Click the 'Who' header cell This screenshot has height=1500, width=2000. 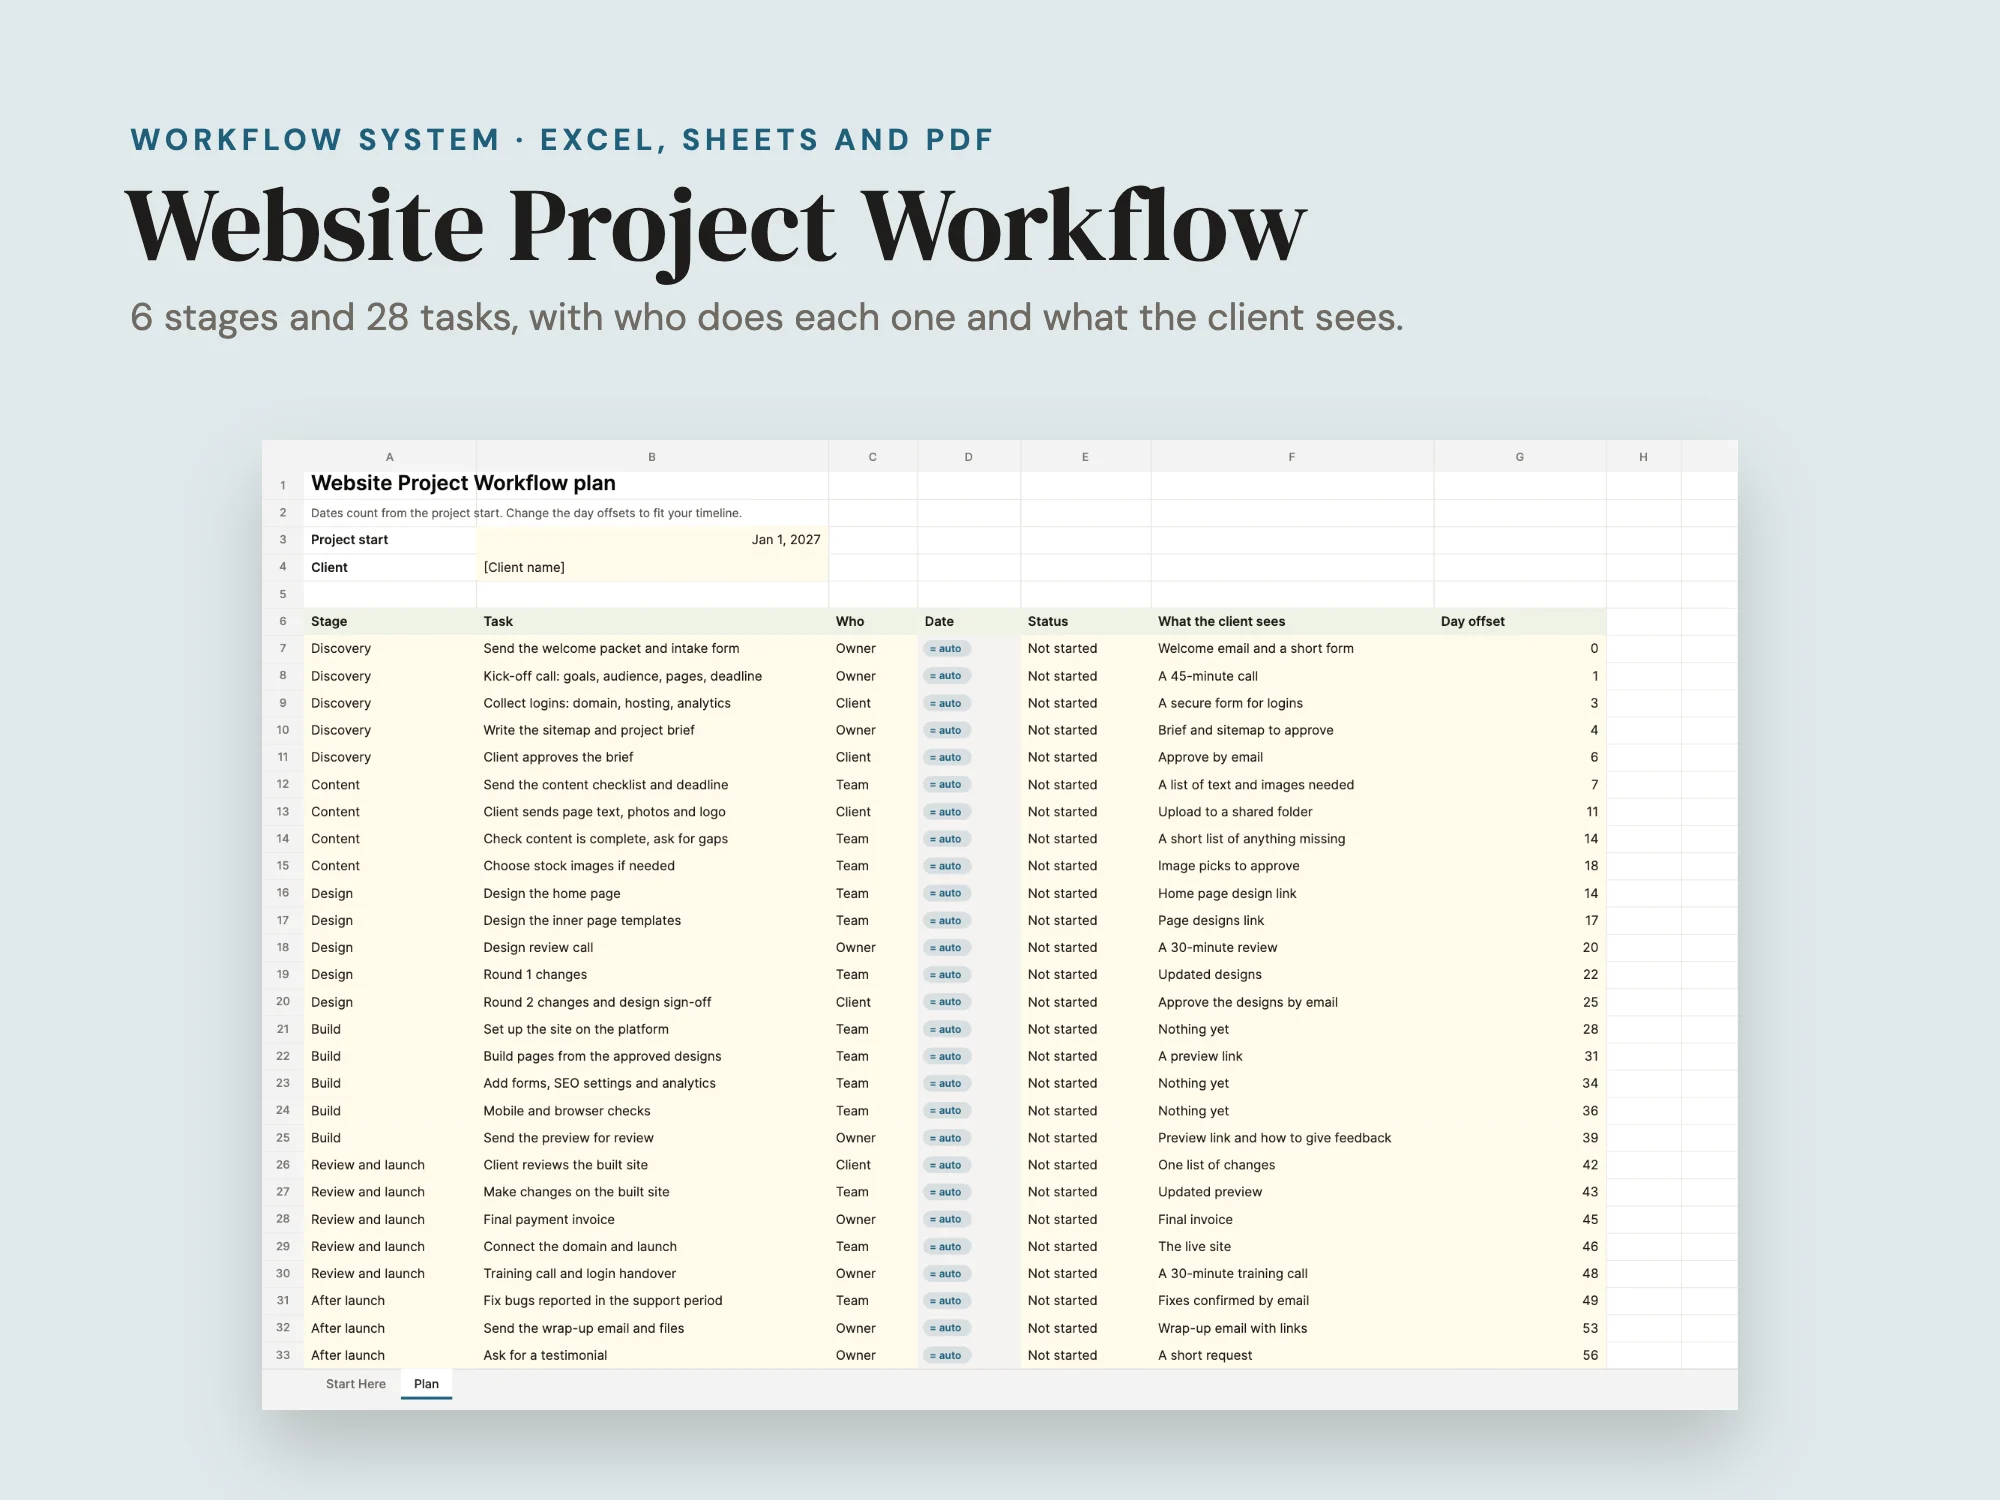point(872,621)
